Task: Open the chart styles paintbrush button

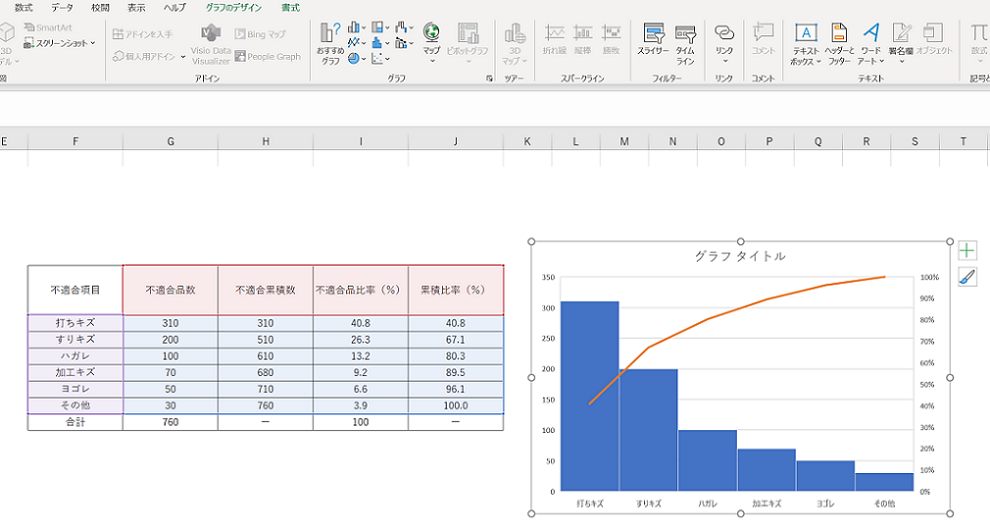Action: [x=967, y=277]
